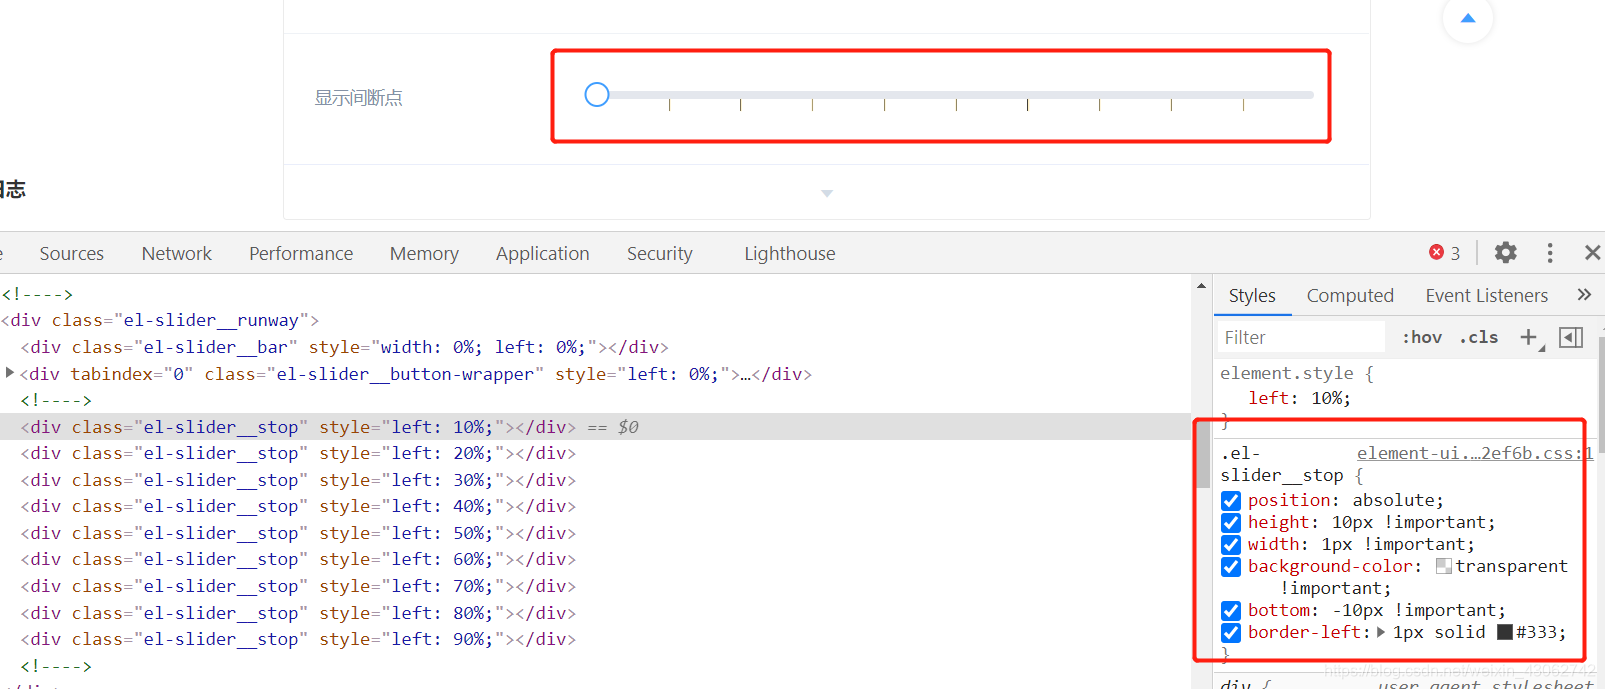Collapse the demo block arrow
The height and width of the screenshot is (689, 1605).
[x=827, y=193]
